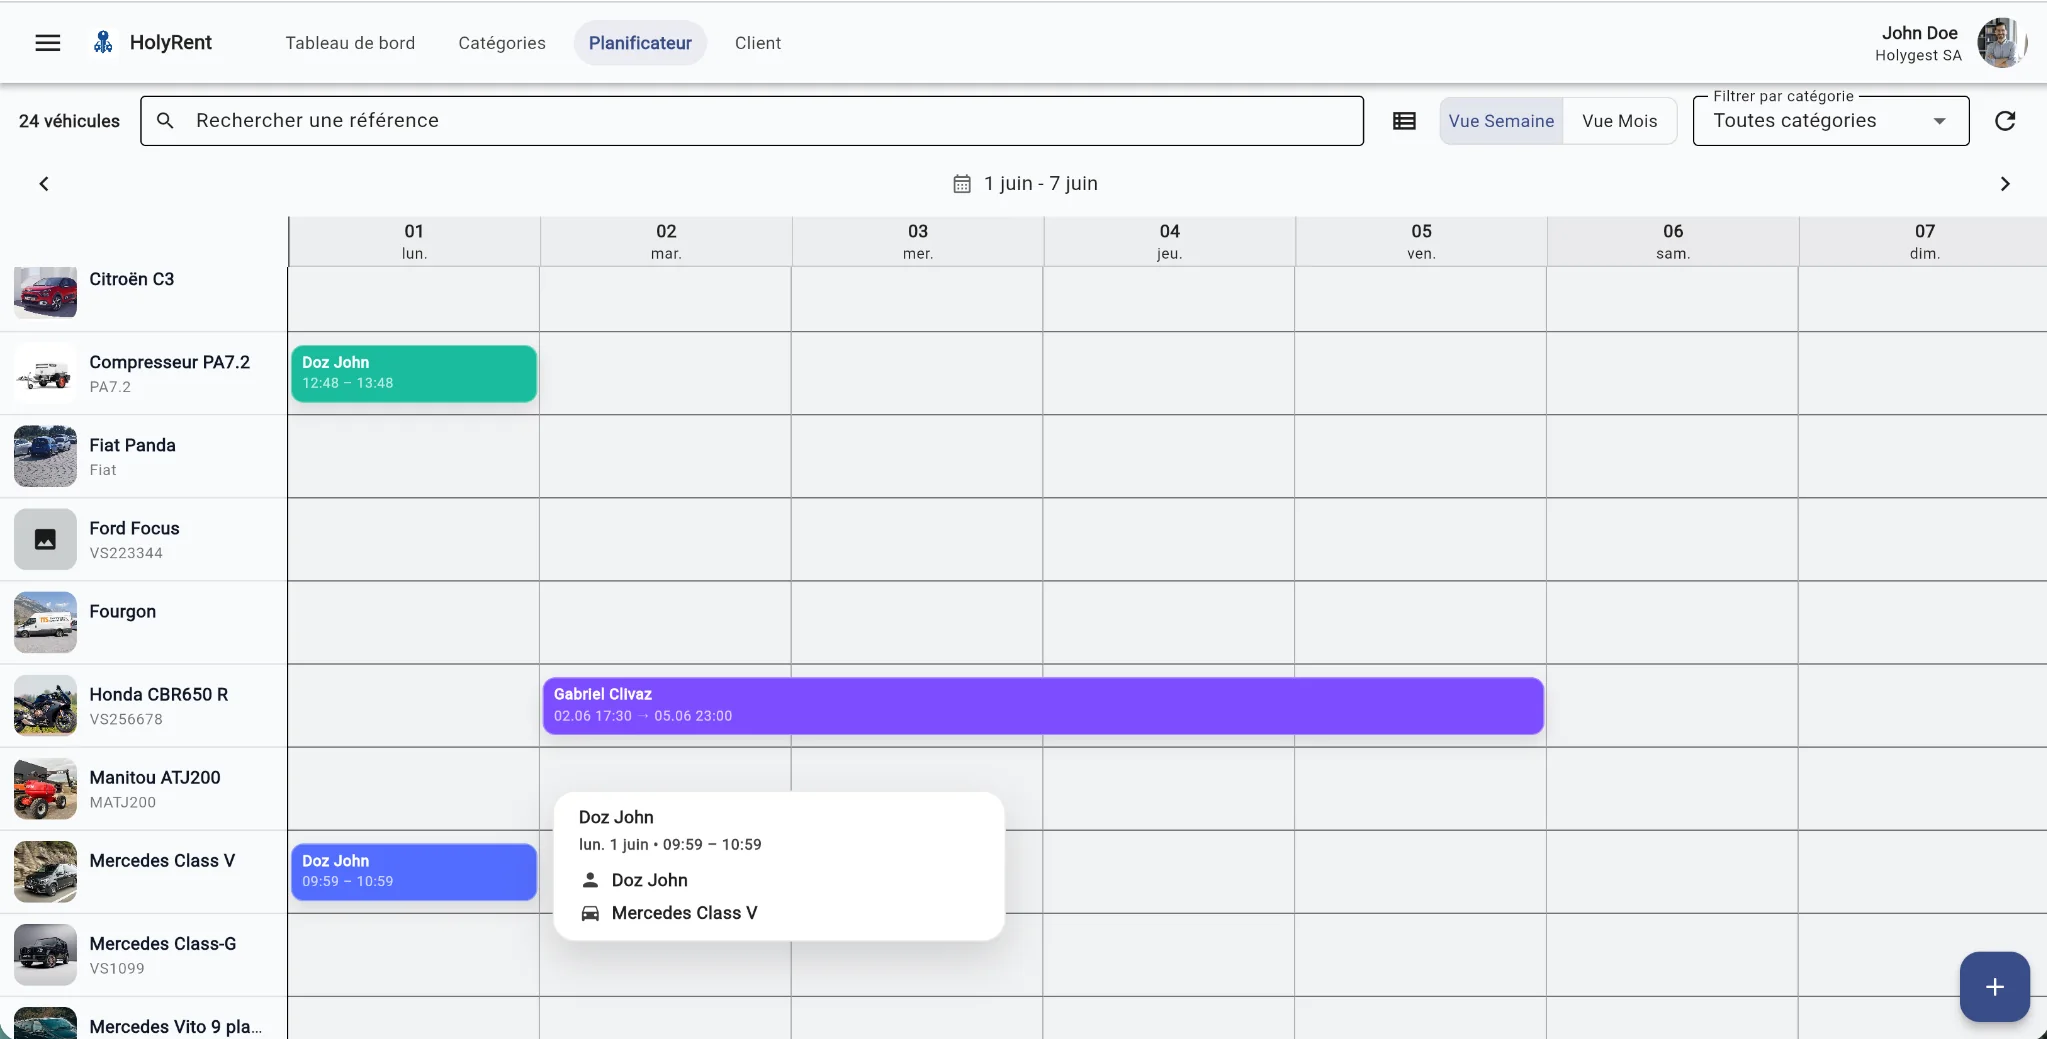The height and width of the screenshot is (1039, 2047).
Task: Expand Filtrer par catégorie dropdown
Action: [x=1830, y=121]
